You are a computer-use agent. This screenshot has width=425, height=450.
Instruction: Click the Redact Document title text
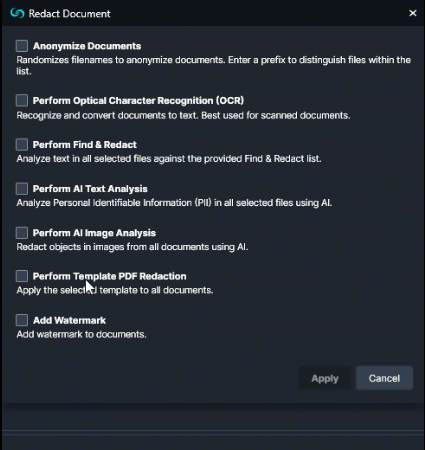tap(69, 14)
